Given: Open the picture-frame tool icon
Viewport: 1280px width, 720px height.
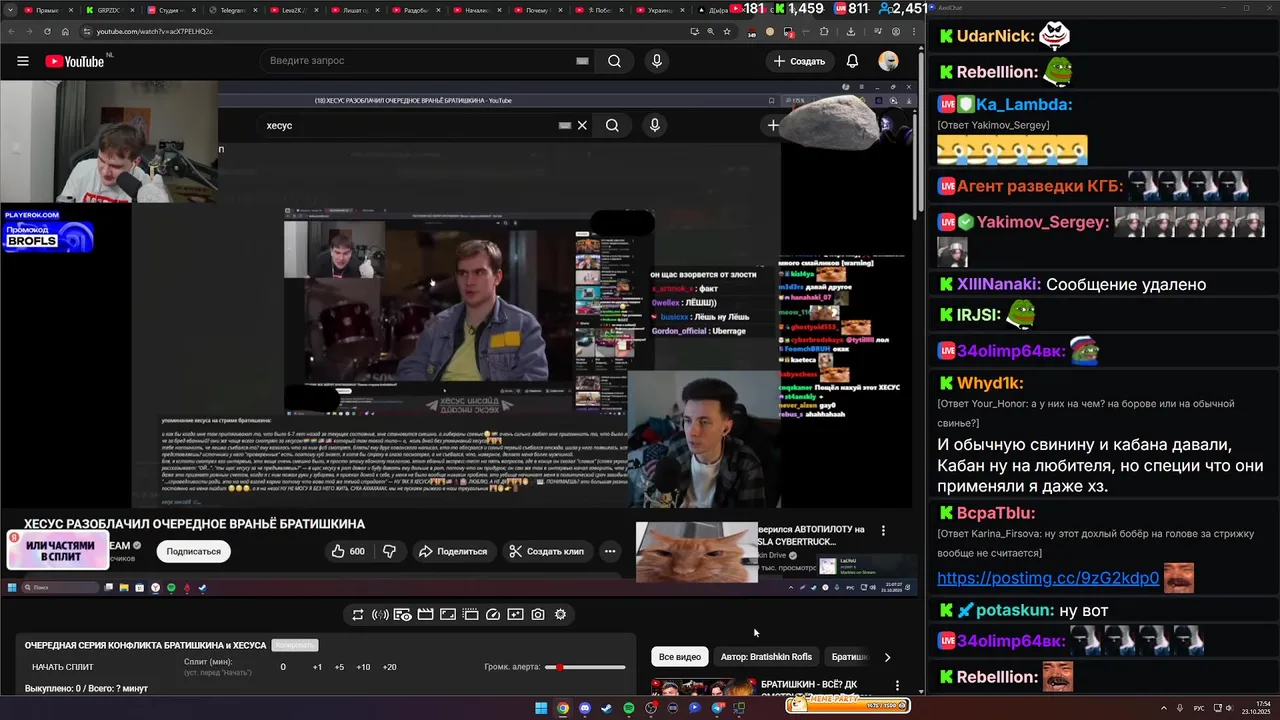Looking at the screenshot, I should click(x=515, y=614).
